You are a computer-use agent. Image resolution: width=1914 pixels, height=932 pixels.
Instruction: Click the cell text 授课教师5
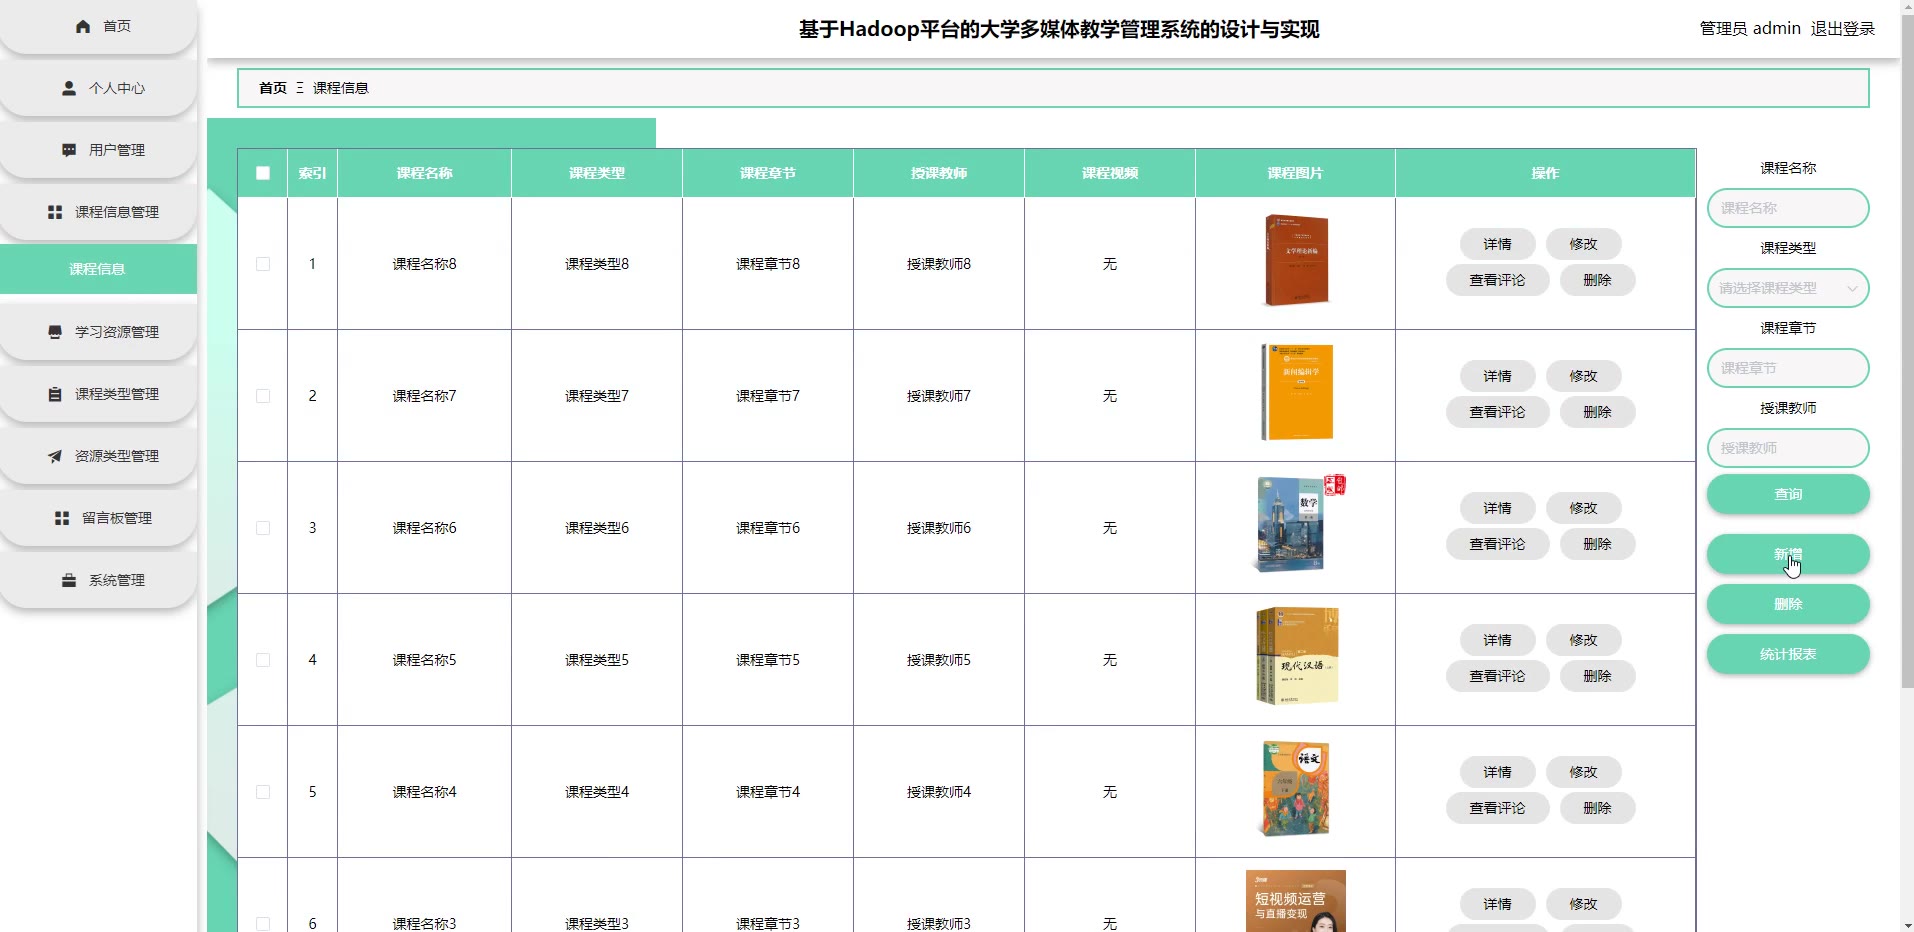coord(939,660)
